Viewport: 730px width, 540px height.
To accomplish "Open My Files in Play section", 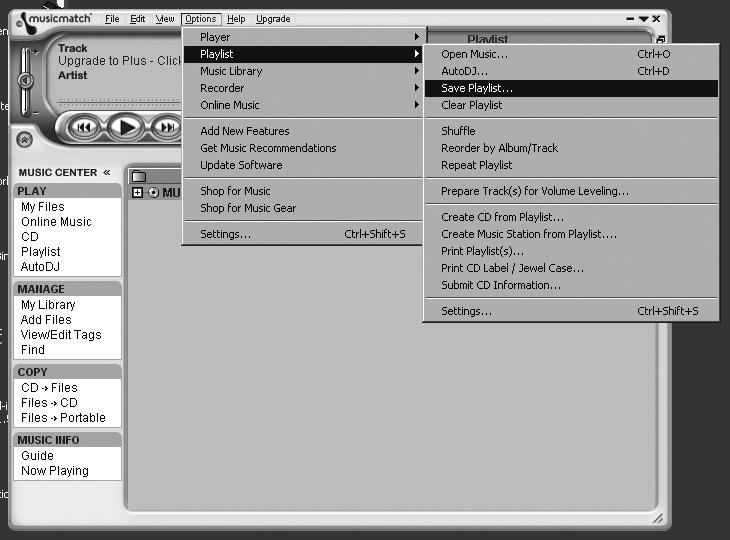I will (43, 207).
